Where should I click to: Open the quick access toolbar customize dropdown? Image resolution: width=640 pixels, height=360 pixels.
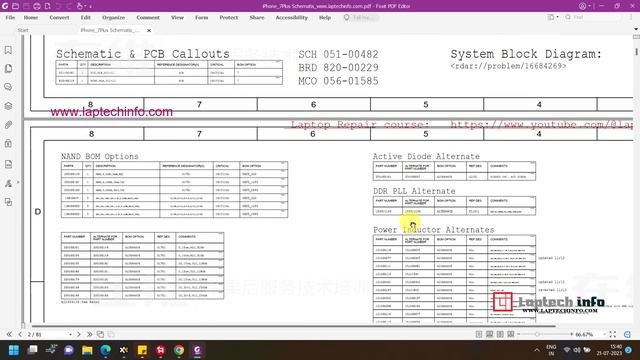pos(90,6)
